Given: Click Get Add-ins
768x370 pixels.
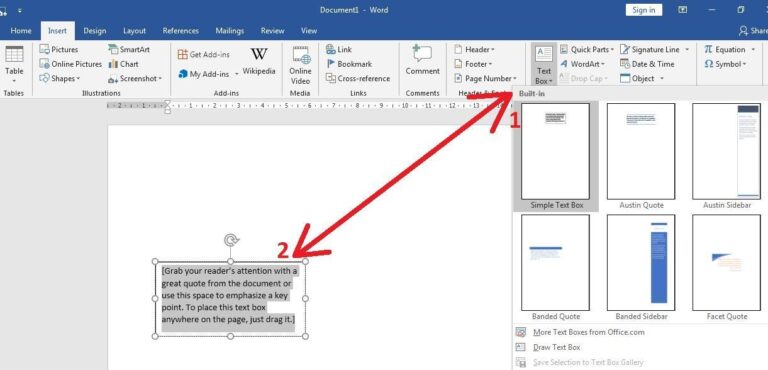Looking at the screenshot, I should 203,54.
